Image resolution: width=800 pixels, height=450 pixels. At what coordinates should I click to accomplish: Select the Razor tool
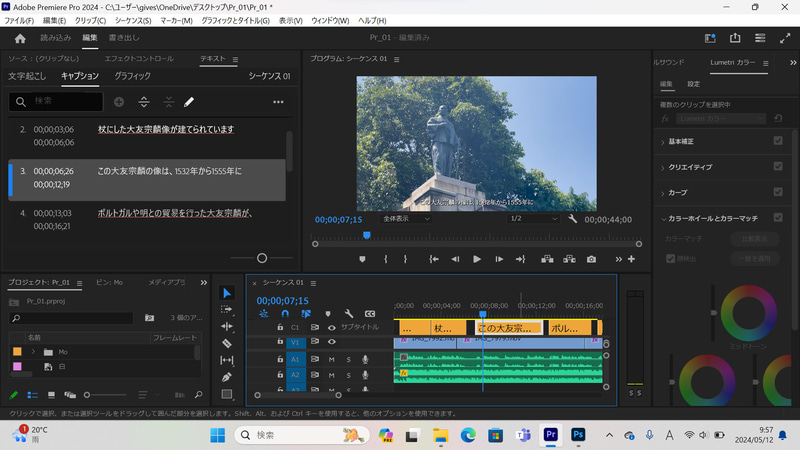coord(227,343)
